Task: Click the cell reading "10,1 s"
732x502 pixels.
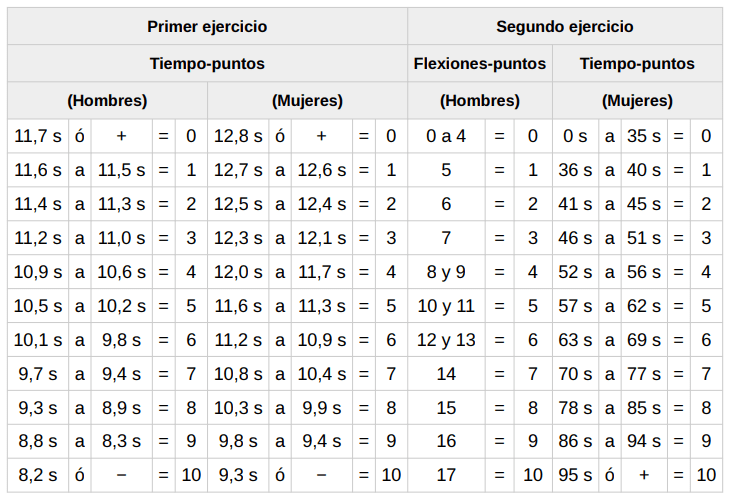Action: [38, 339]
